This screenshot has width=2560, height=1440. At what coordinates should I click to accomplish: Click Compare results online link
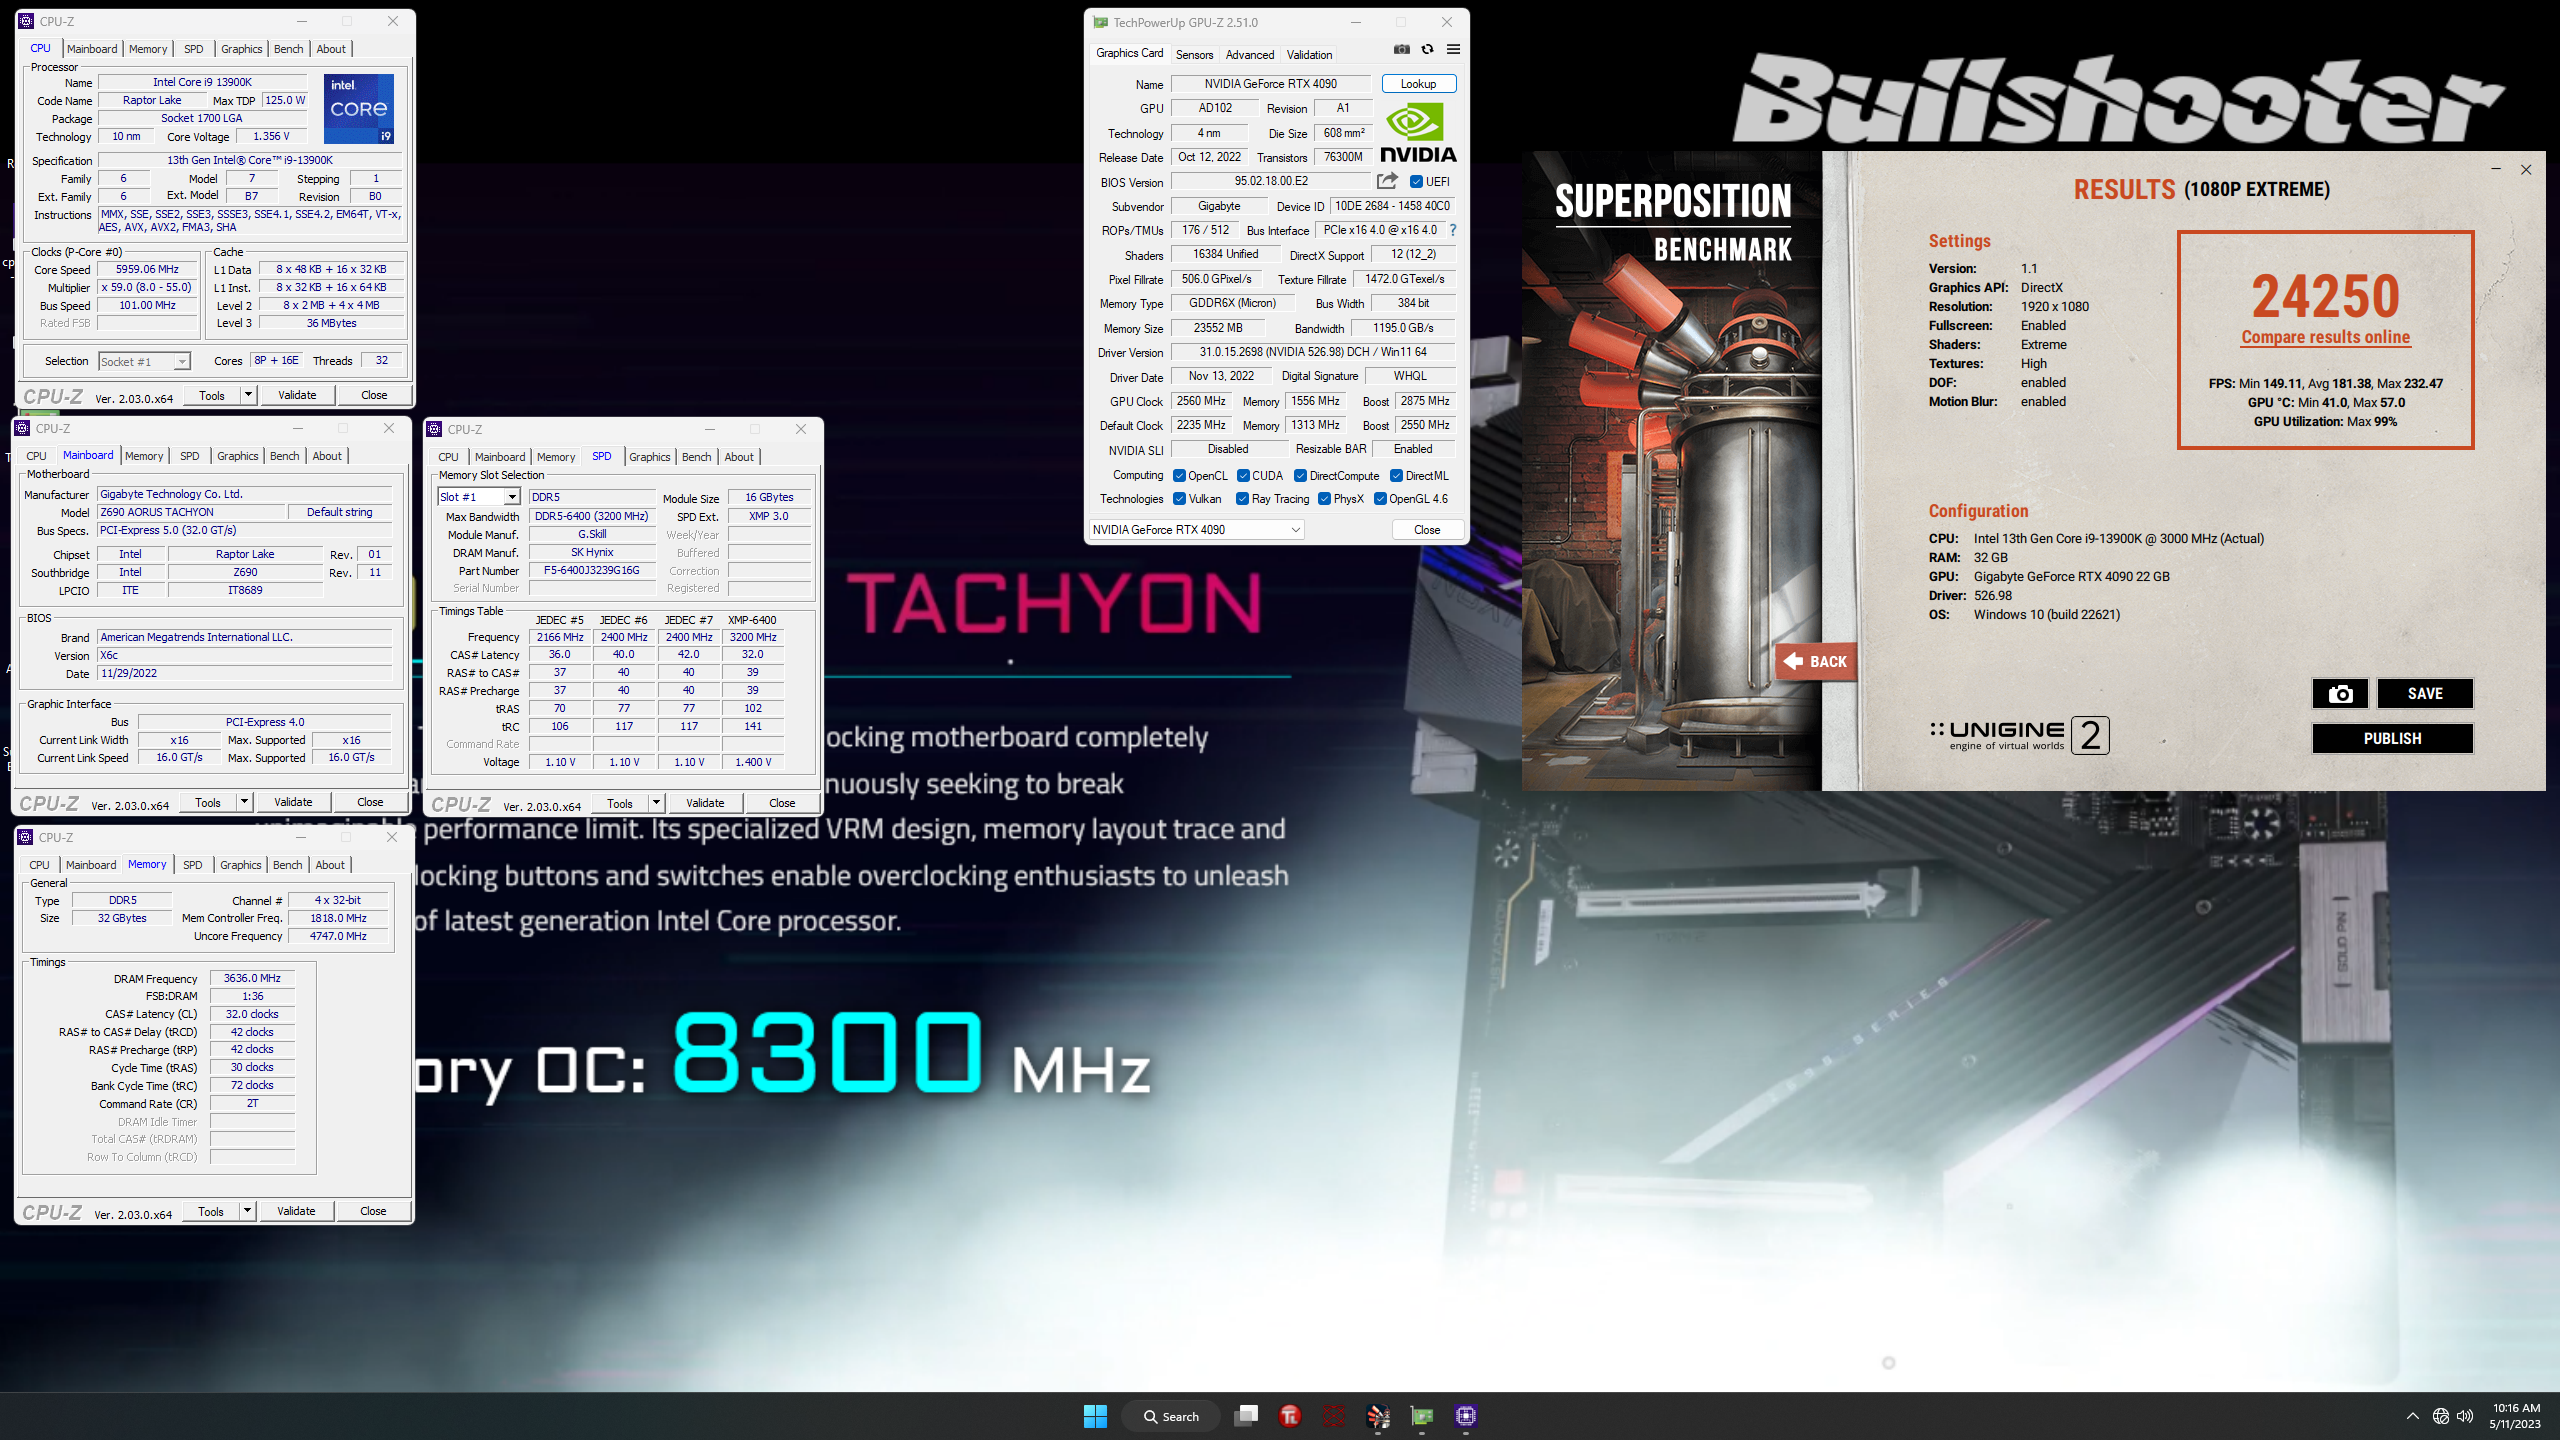point(2326,337)
